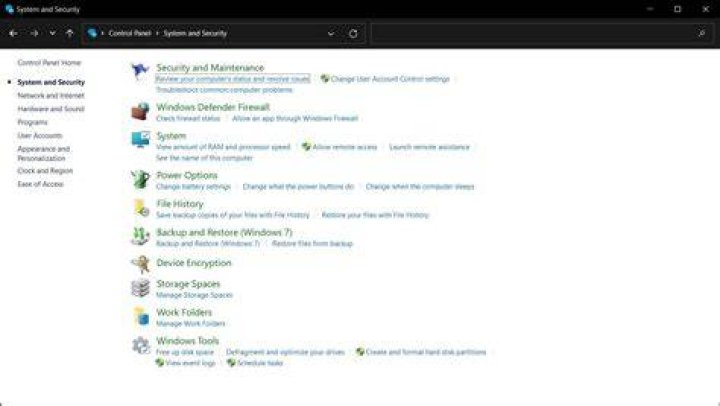720x406 pixels.
Task: Select Appearance and Personalization category
Action: [x=44, y=153]
